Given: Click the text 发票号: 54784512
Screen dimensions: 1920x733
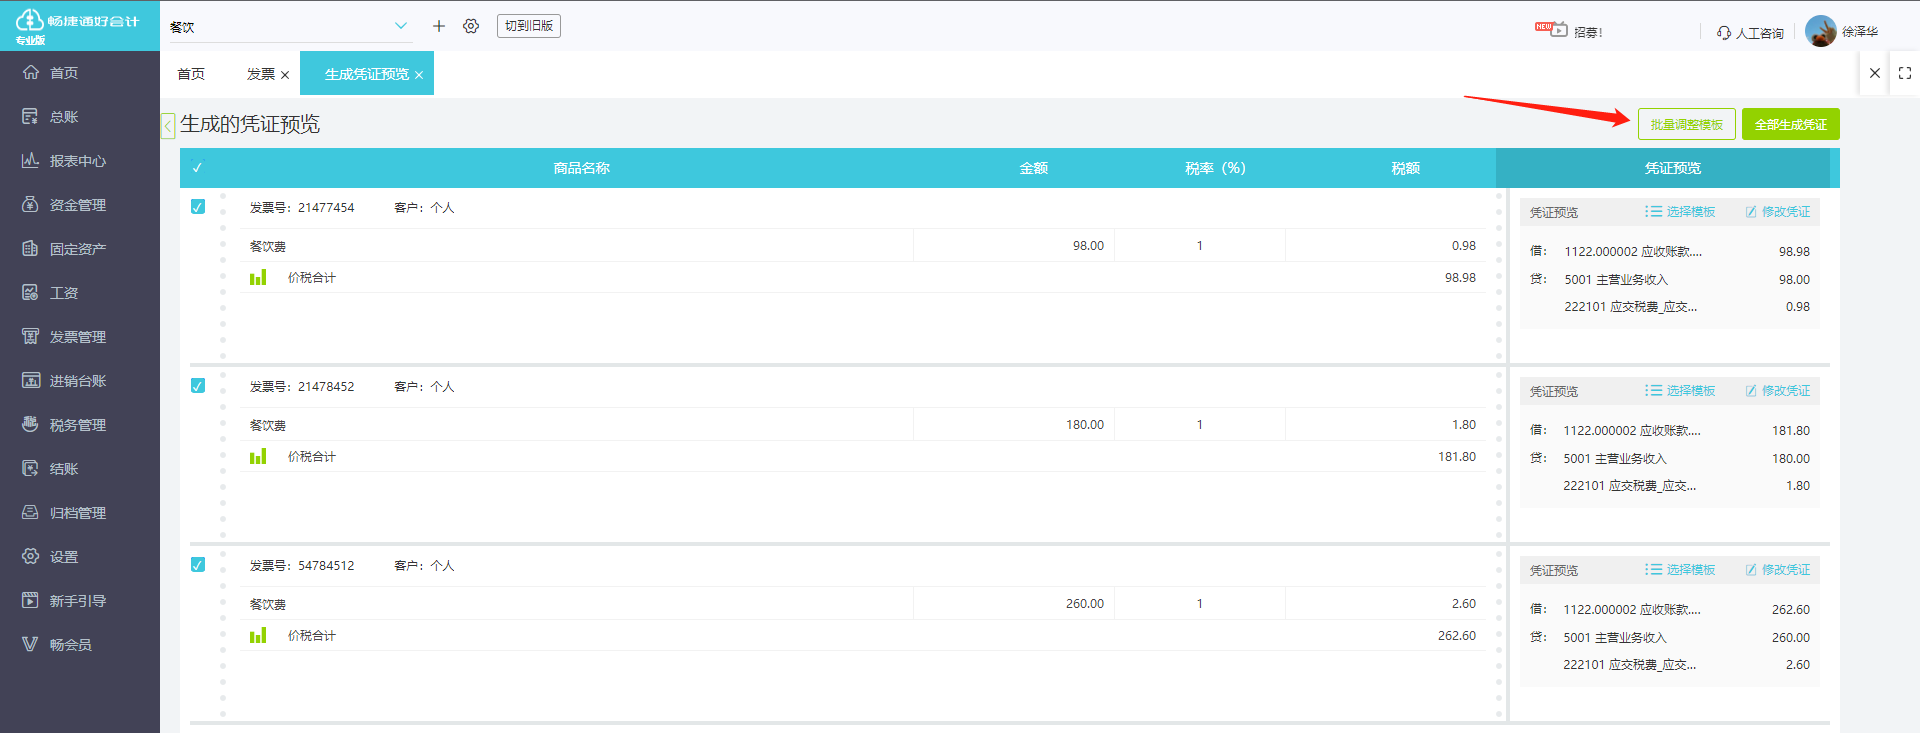Looking at the screenshot, I should point(302,566).
